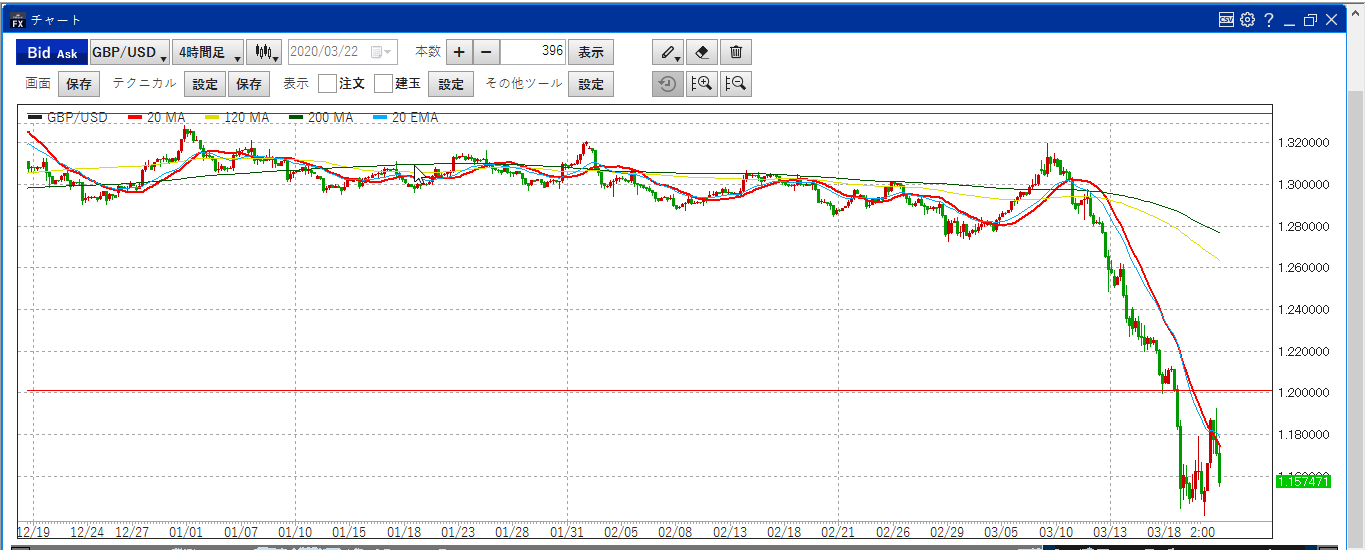The image size is (1366, 550).
Task: Click the 1.240000 price axis label
Action: click(x=1302, y=309)
